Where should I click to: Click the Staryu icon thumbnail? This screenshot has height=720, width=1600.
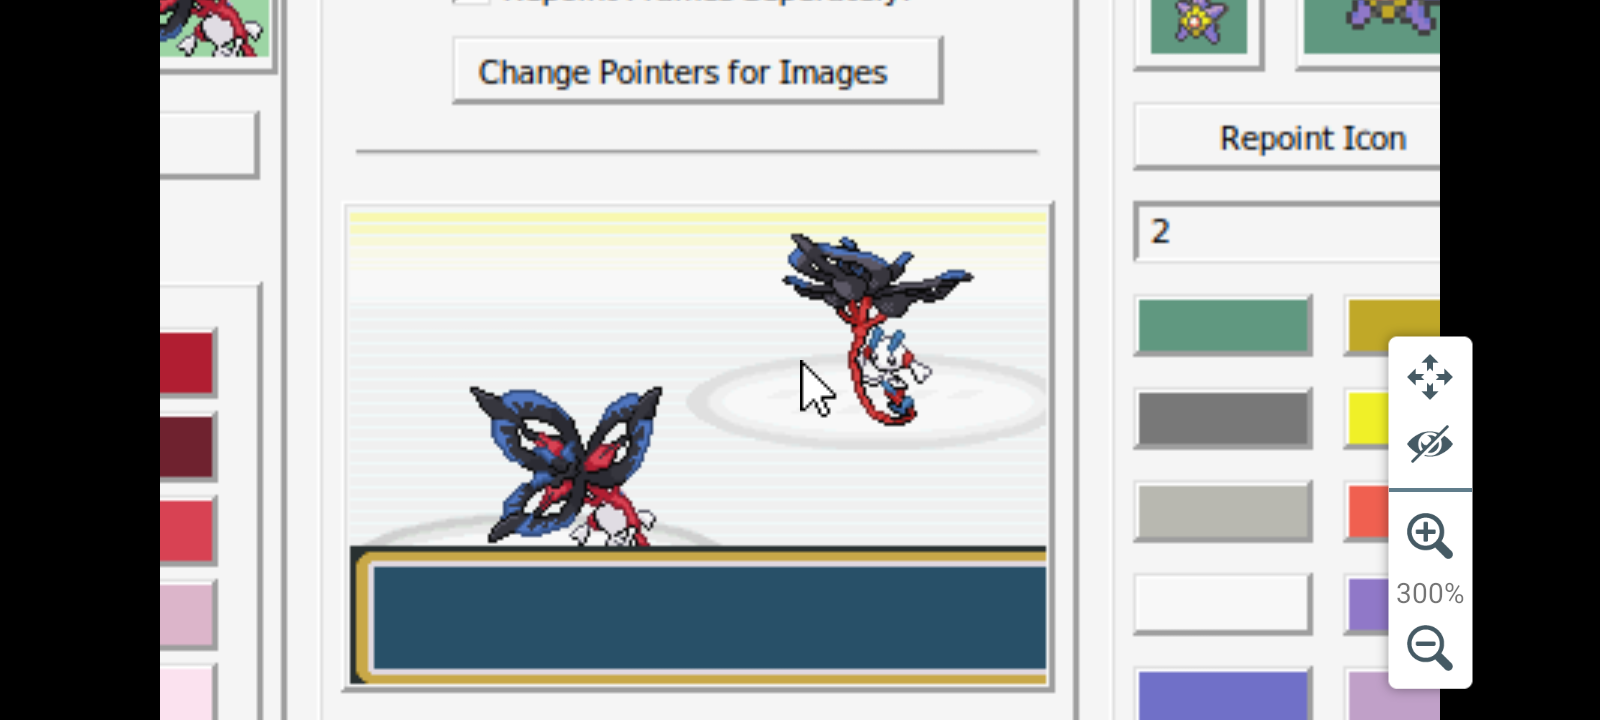pyautogui.click(x=1198, y=26)
